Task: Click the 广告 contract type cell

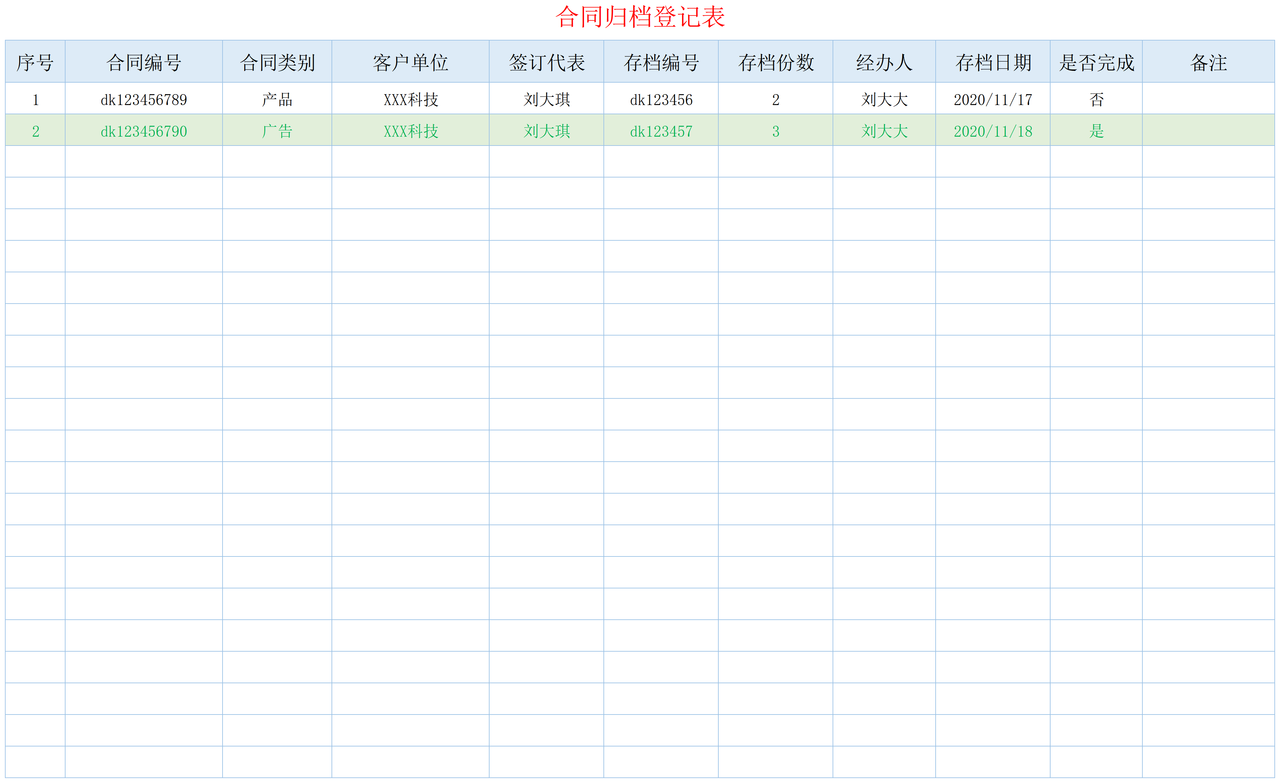Action: point(276,130)
